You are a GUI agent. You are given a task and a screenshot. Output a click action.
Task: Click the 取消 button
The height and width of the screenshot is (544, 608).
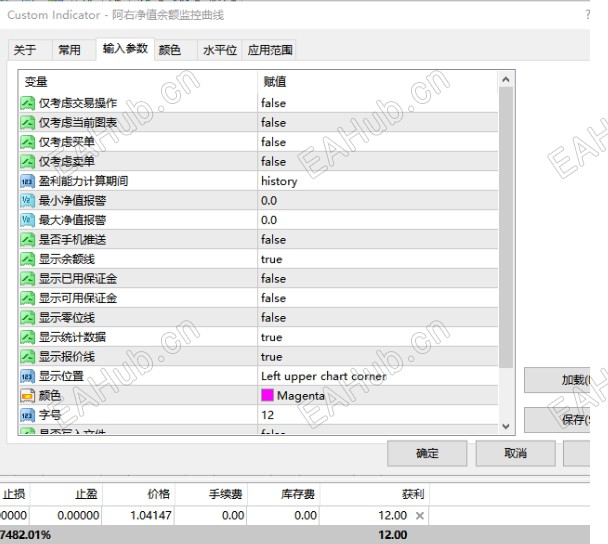tap(515, 453)
